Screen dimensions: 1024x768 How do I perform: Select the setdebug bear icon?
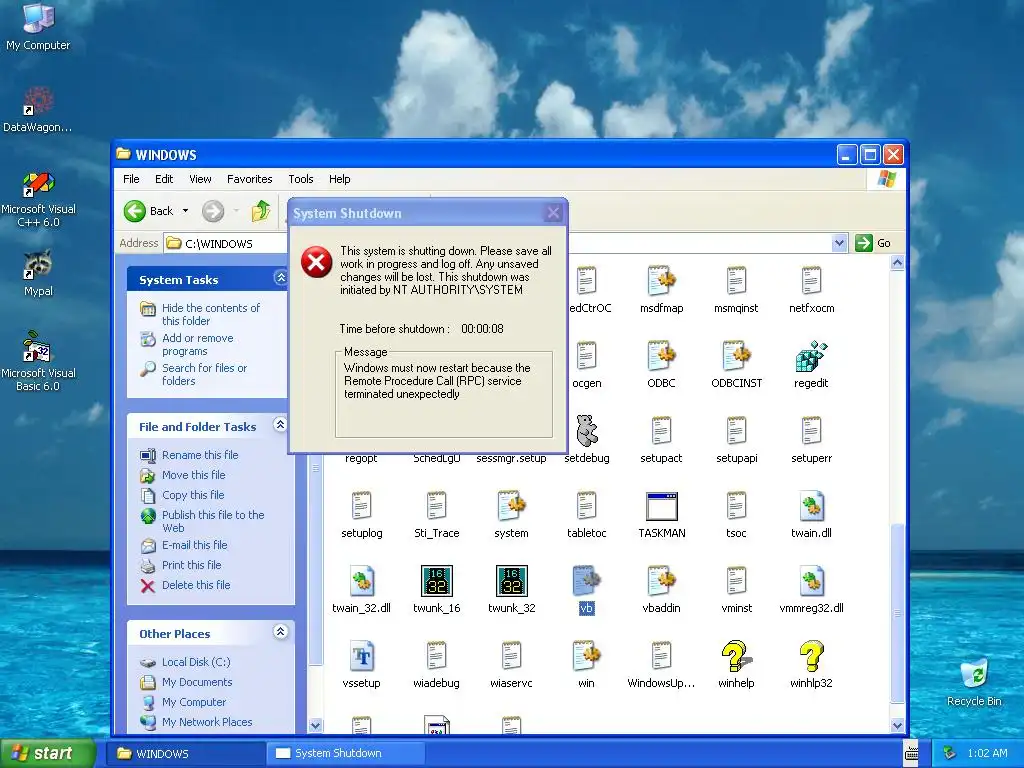point(586,430)
